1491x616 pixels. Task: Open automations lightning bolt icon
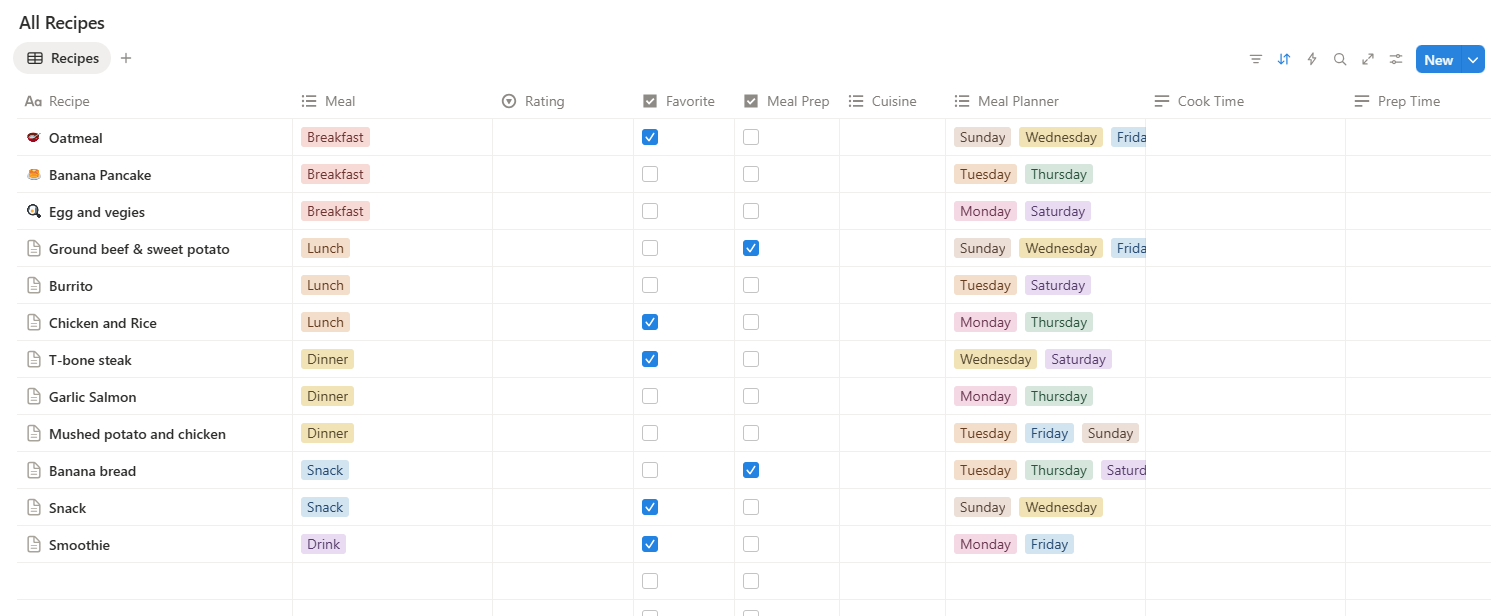pyautogui.click(x=1312, y=60)
